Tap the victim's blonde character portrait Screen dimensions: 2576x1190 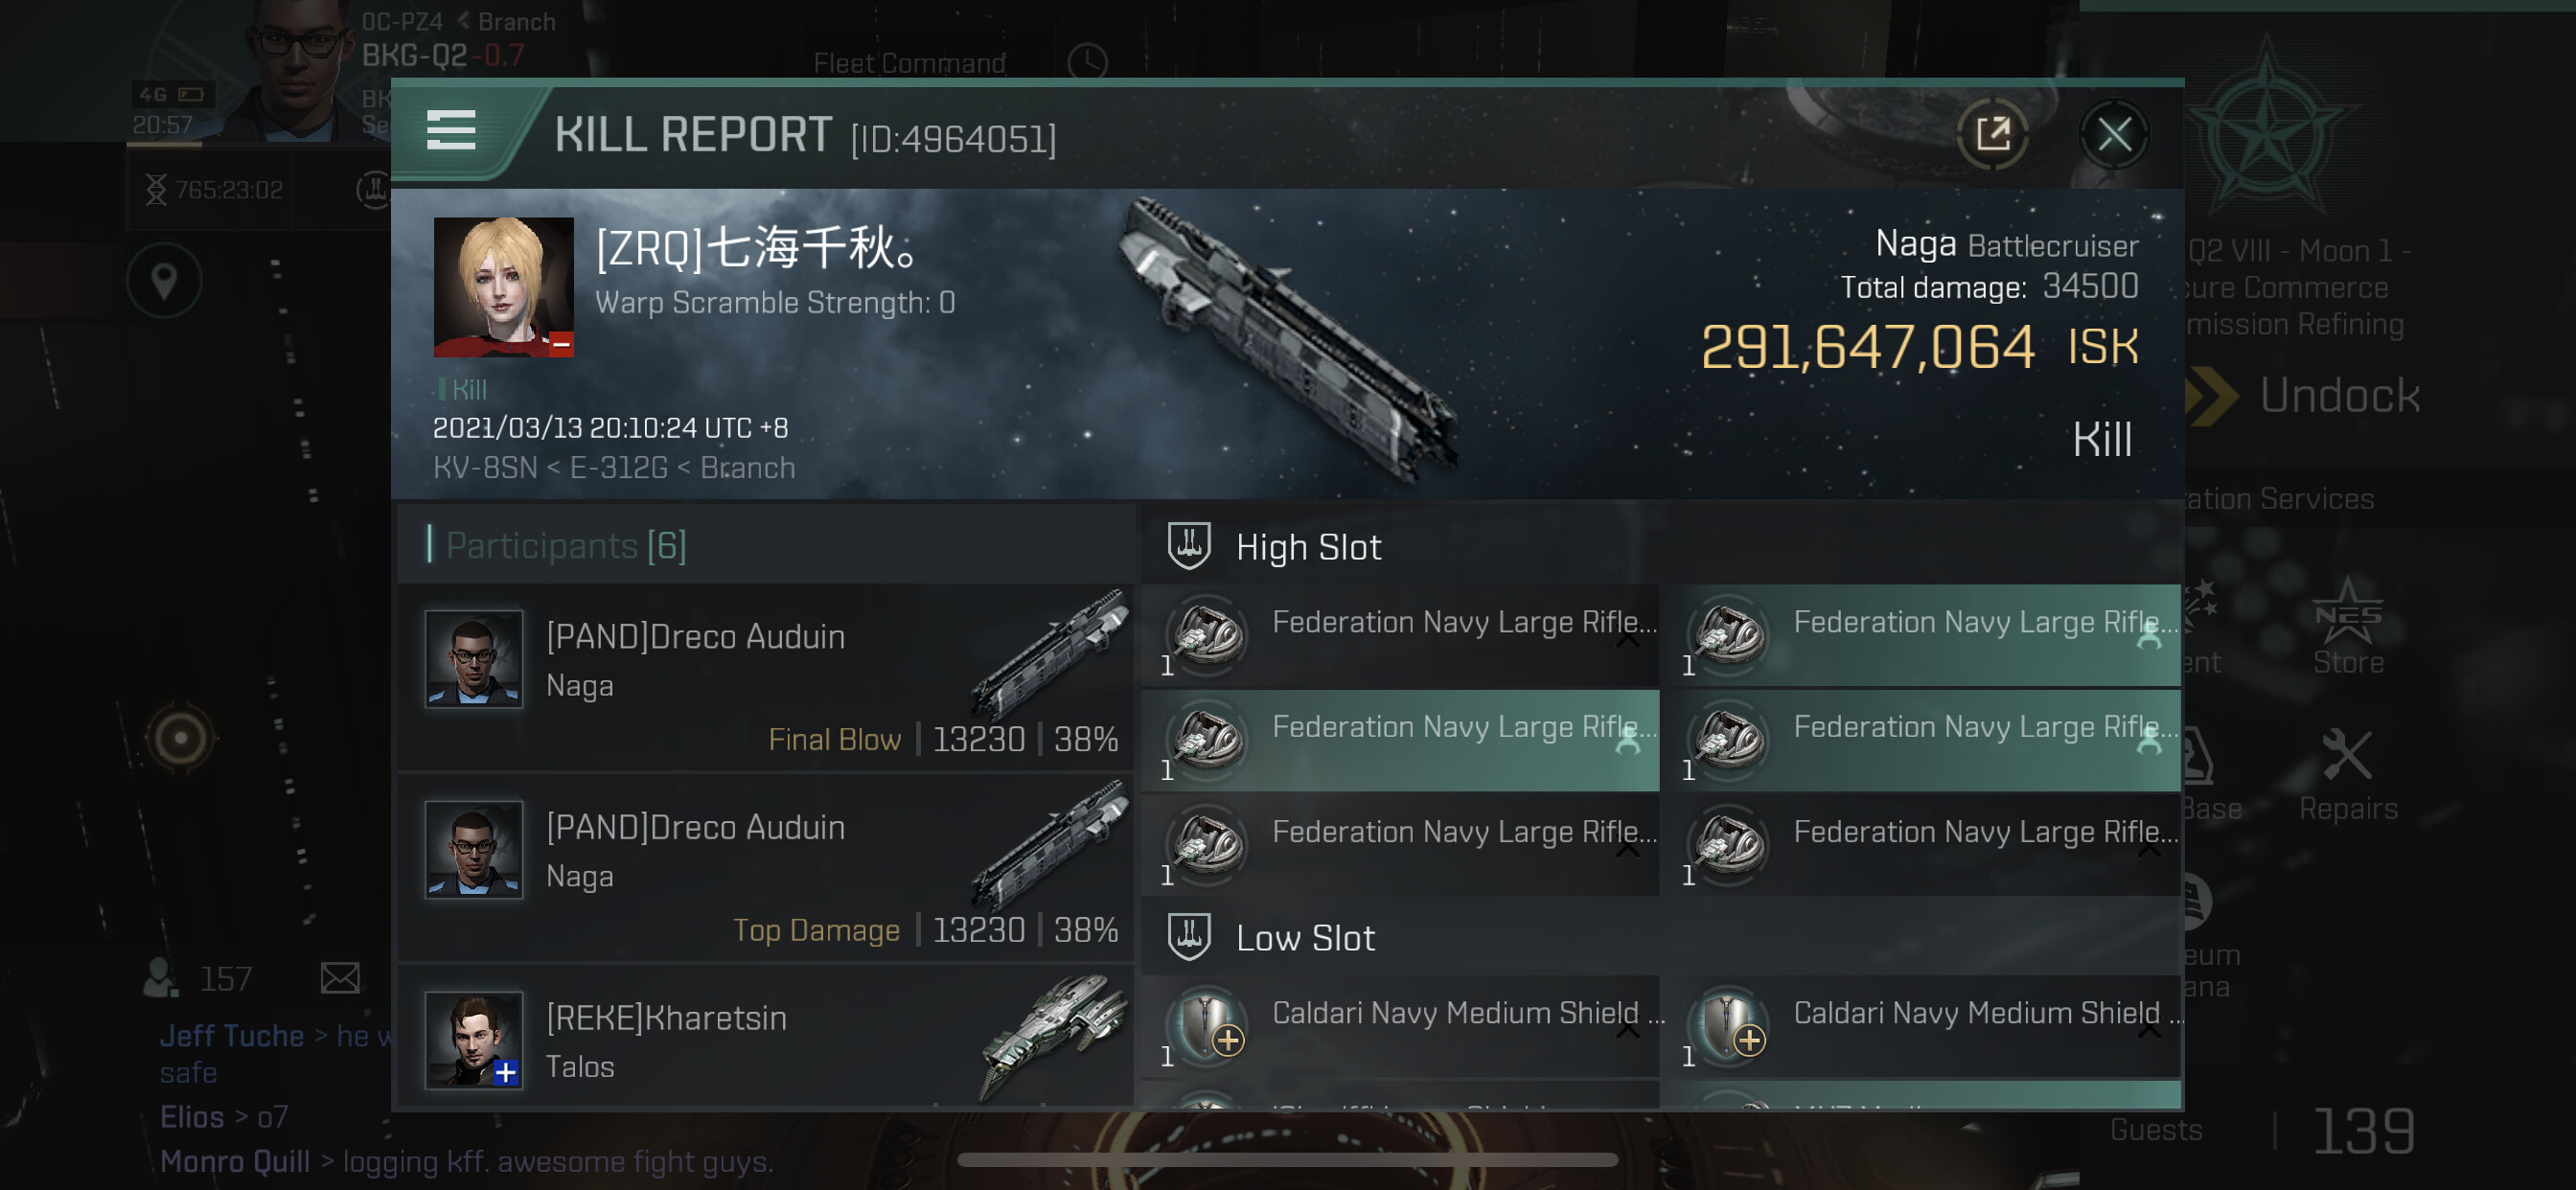(x=503, y=287)
